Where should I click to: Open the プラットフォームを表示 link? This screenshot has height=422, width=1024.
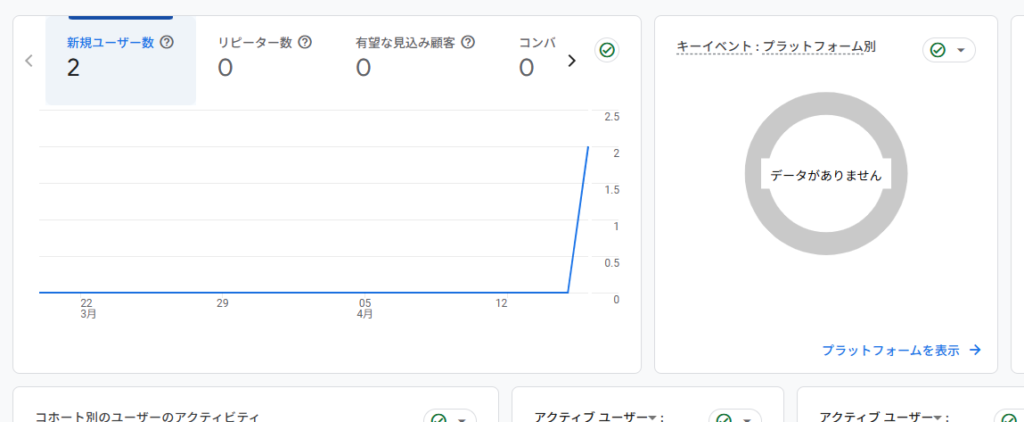coord(890,350)
